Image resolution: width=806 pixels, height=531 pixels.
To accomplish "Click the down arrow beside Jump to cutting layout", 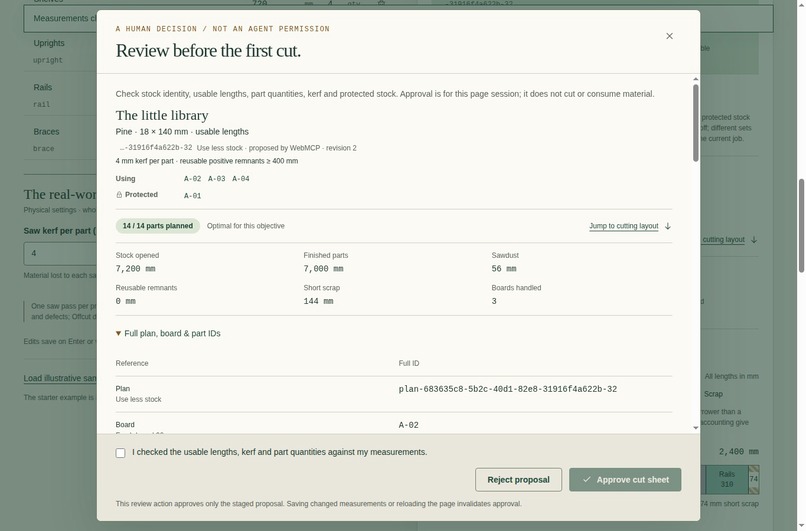I will [668, 226].
